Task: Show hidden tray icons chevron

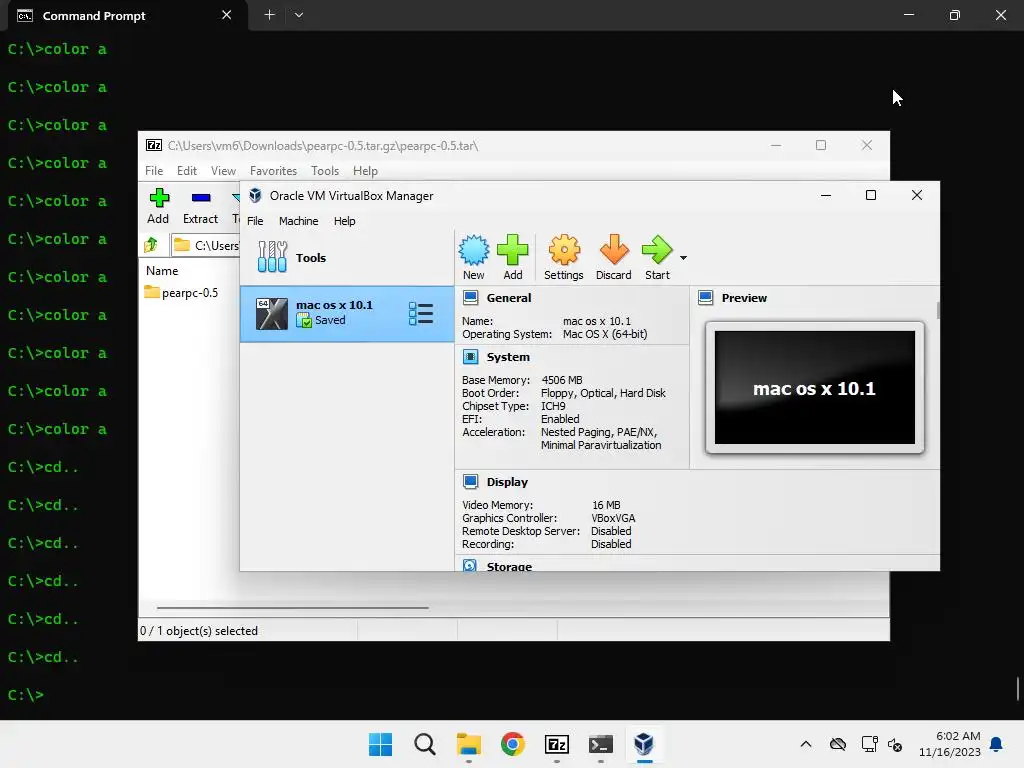Action: click(806, 744)
